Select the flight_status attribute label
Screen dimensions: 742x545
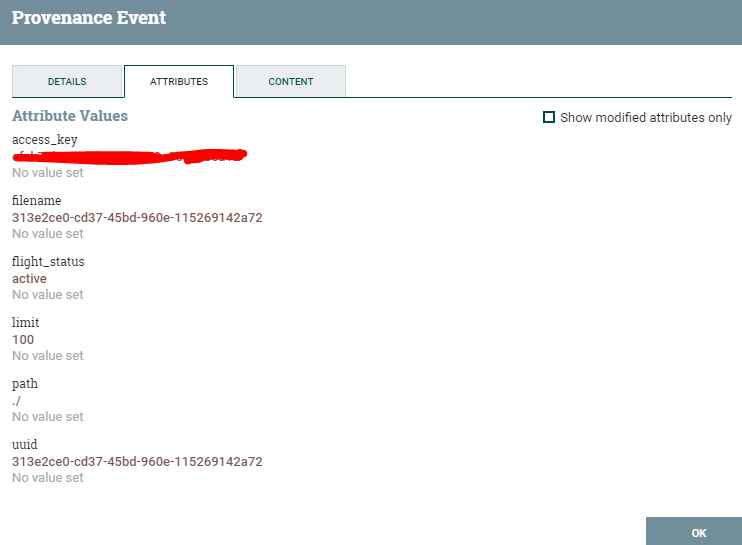48,262
